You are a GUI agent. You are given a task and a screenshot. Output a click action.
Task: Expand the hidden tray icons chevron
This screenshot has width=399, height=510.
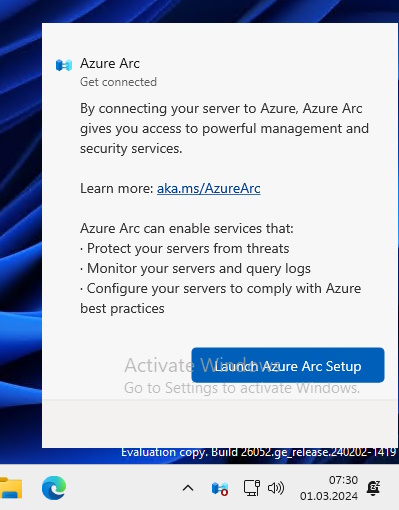[188, 488]
